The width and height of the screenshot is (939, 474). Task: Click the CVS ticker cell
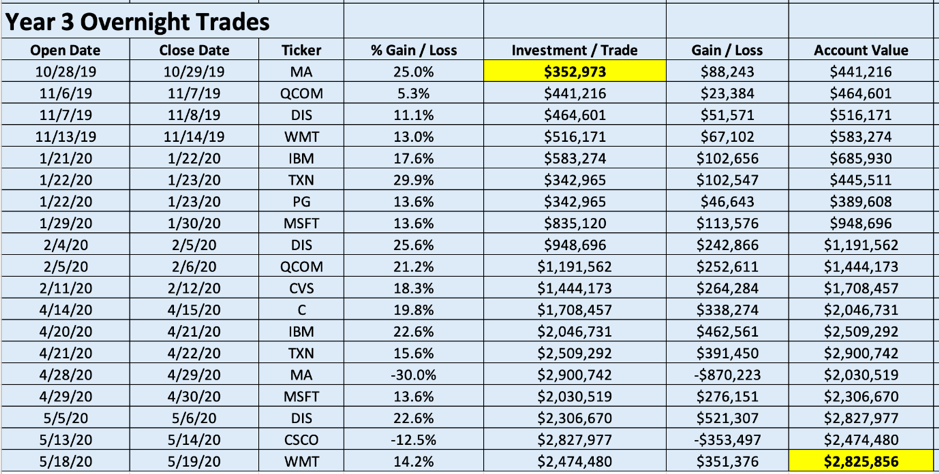301,289
